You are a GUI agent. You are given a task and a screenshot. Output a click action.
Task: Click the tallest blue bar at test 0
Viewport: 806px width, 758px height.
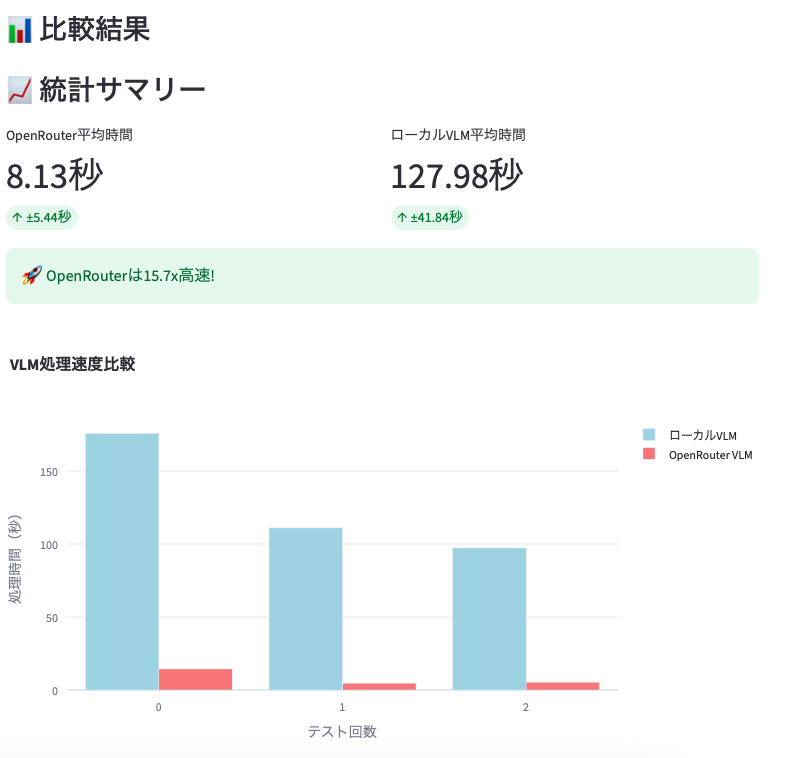coord(122,560)
